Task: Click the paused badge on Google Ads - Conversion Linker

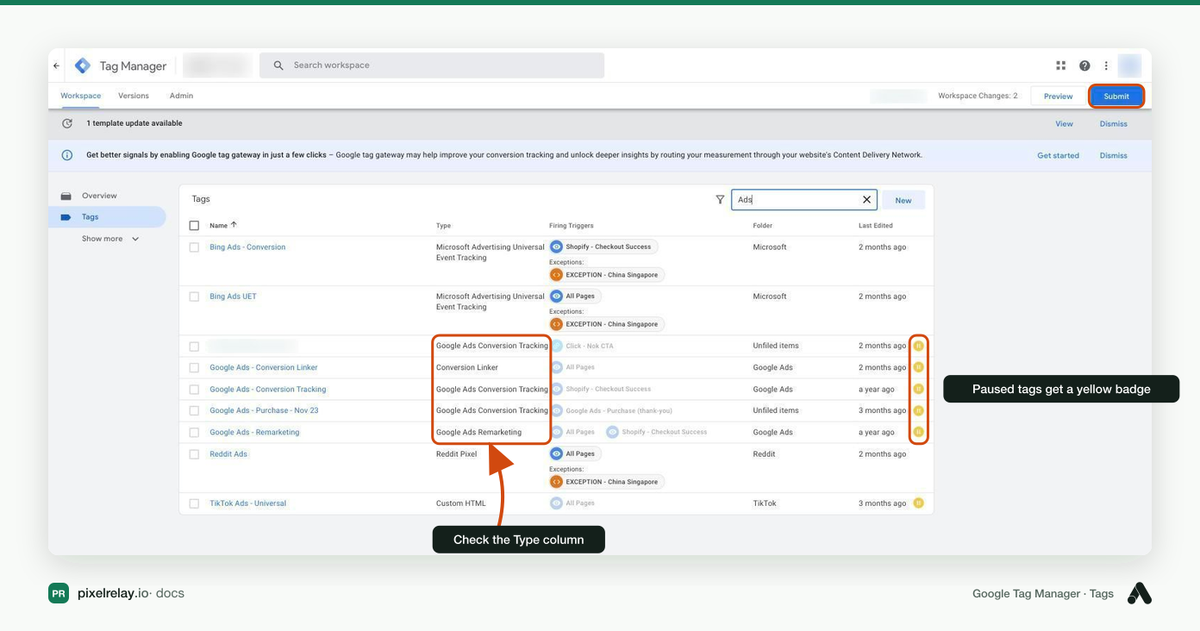Action: tap(919, 367)
